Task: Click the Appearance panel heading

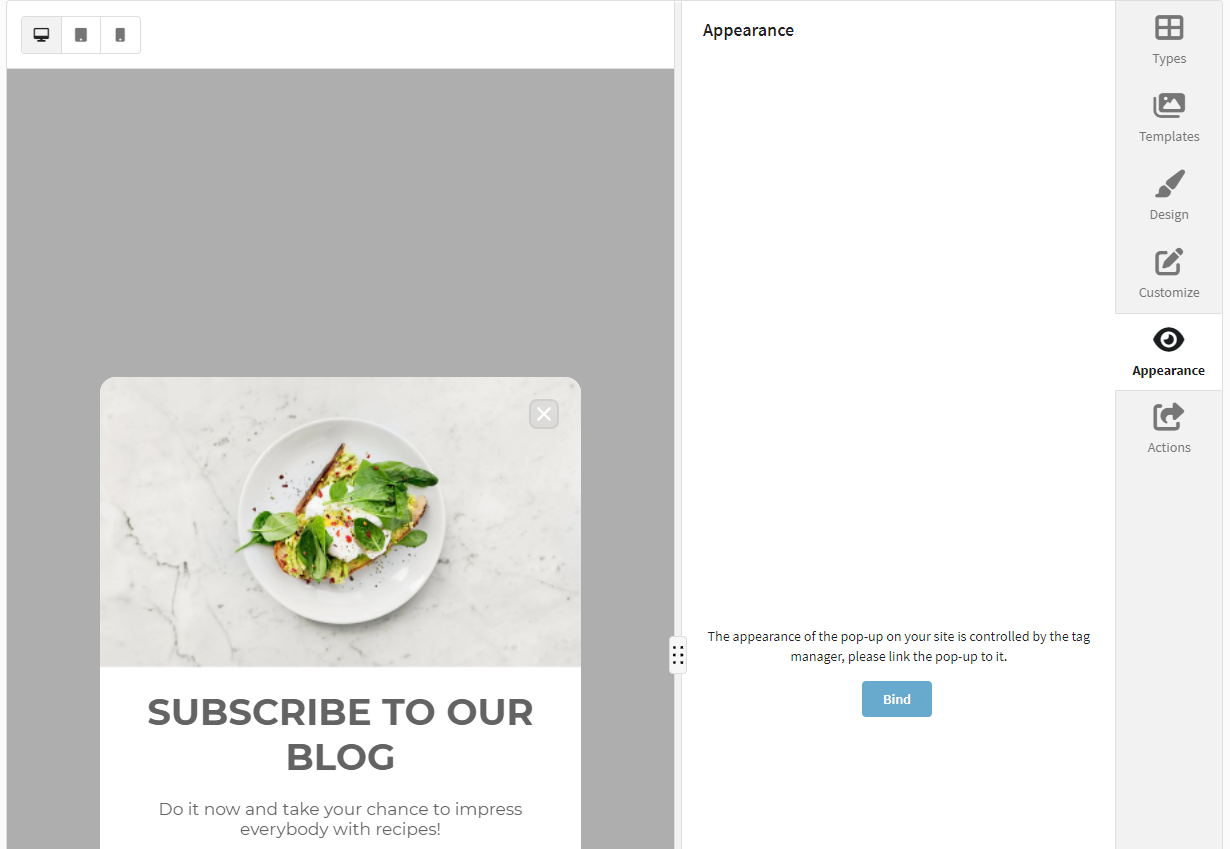Action: pyautogui.click(x=748, y=30)
